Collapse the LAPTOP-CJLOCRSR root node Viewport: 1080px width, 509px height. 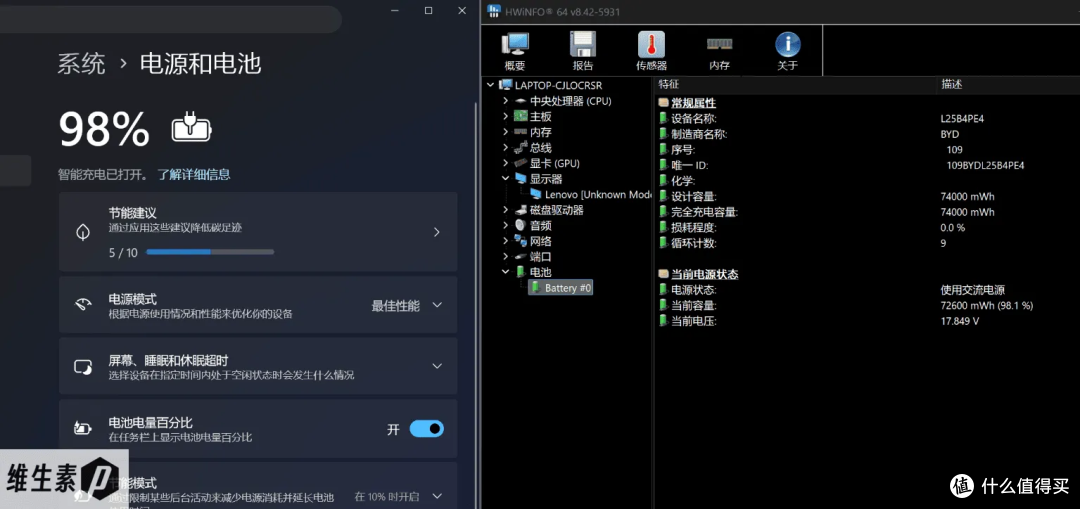coord(490,85)
